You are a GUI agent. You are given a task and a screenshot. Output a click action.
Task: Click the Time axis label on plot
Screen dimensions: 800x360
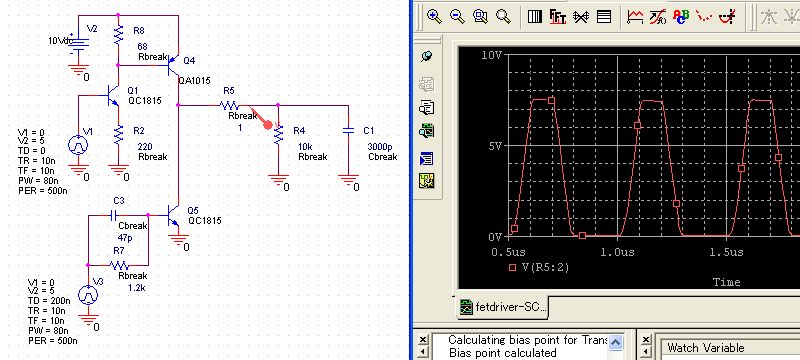point(727,282)
